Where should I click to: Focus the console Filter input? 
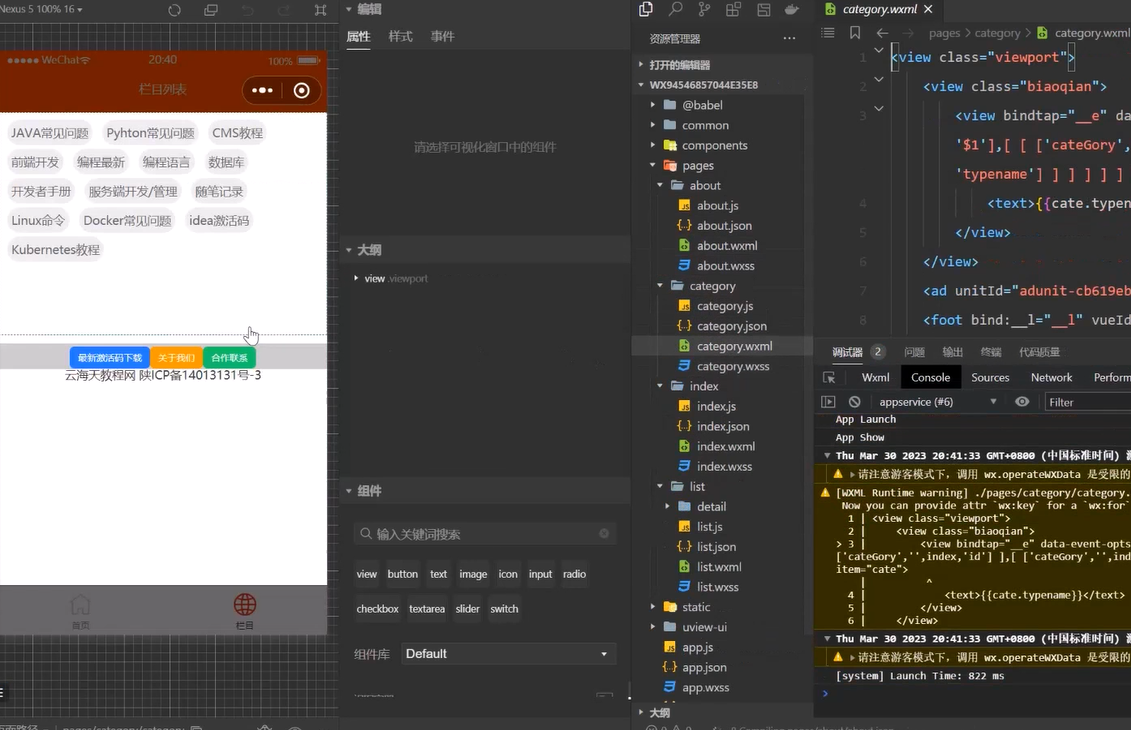1088,402
